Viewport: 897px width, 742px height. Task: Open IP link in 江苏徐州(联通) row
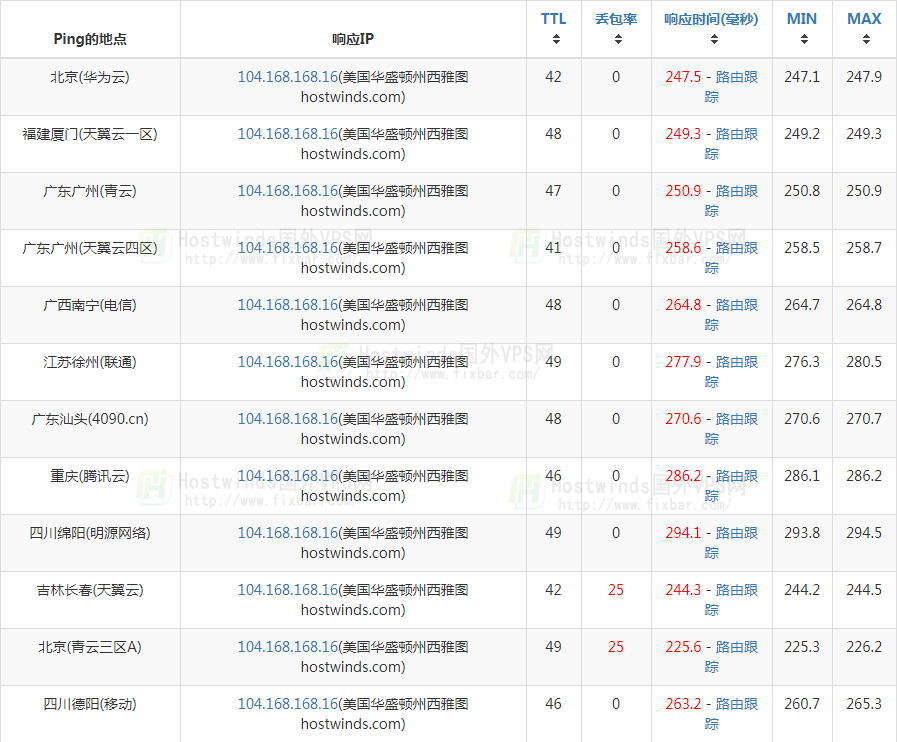[288, 362]
